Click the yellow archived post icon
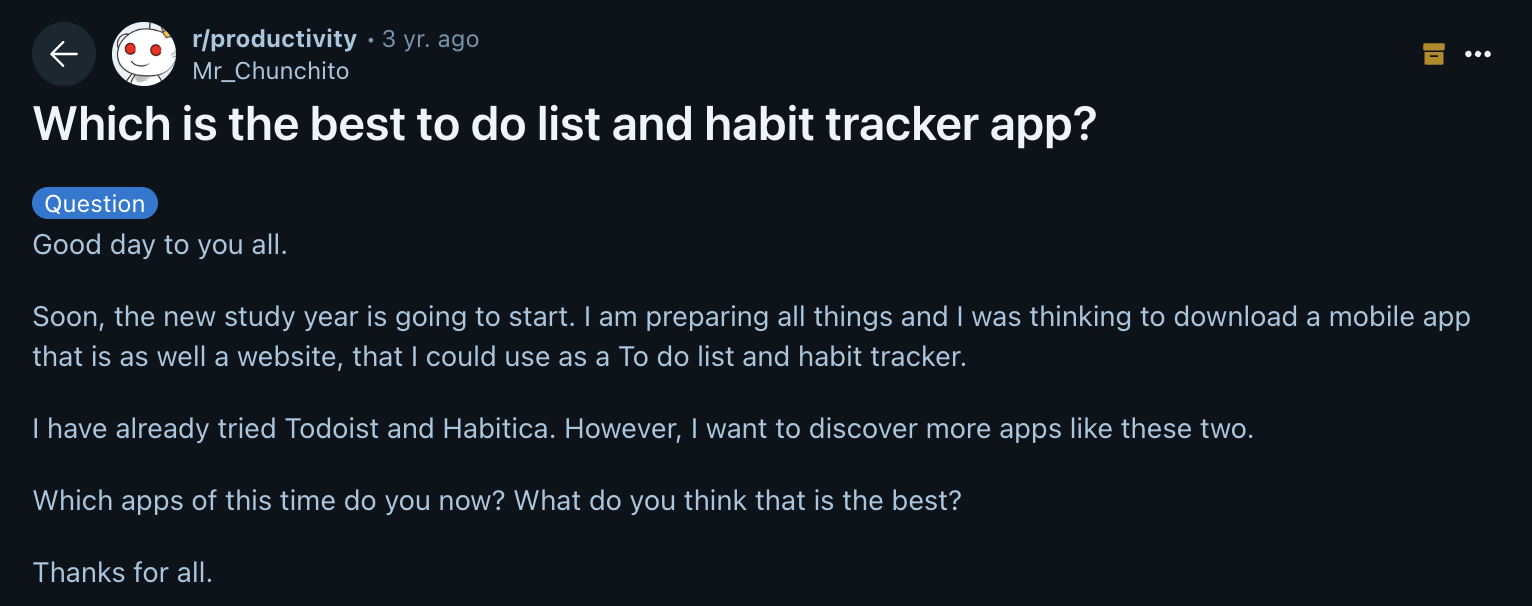Viewport: 1532px width, 606px height. (x=1434, y=54)
